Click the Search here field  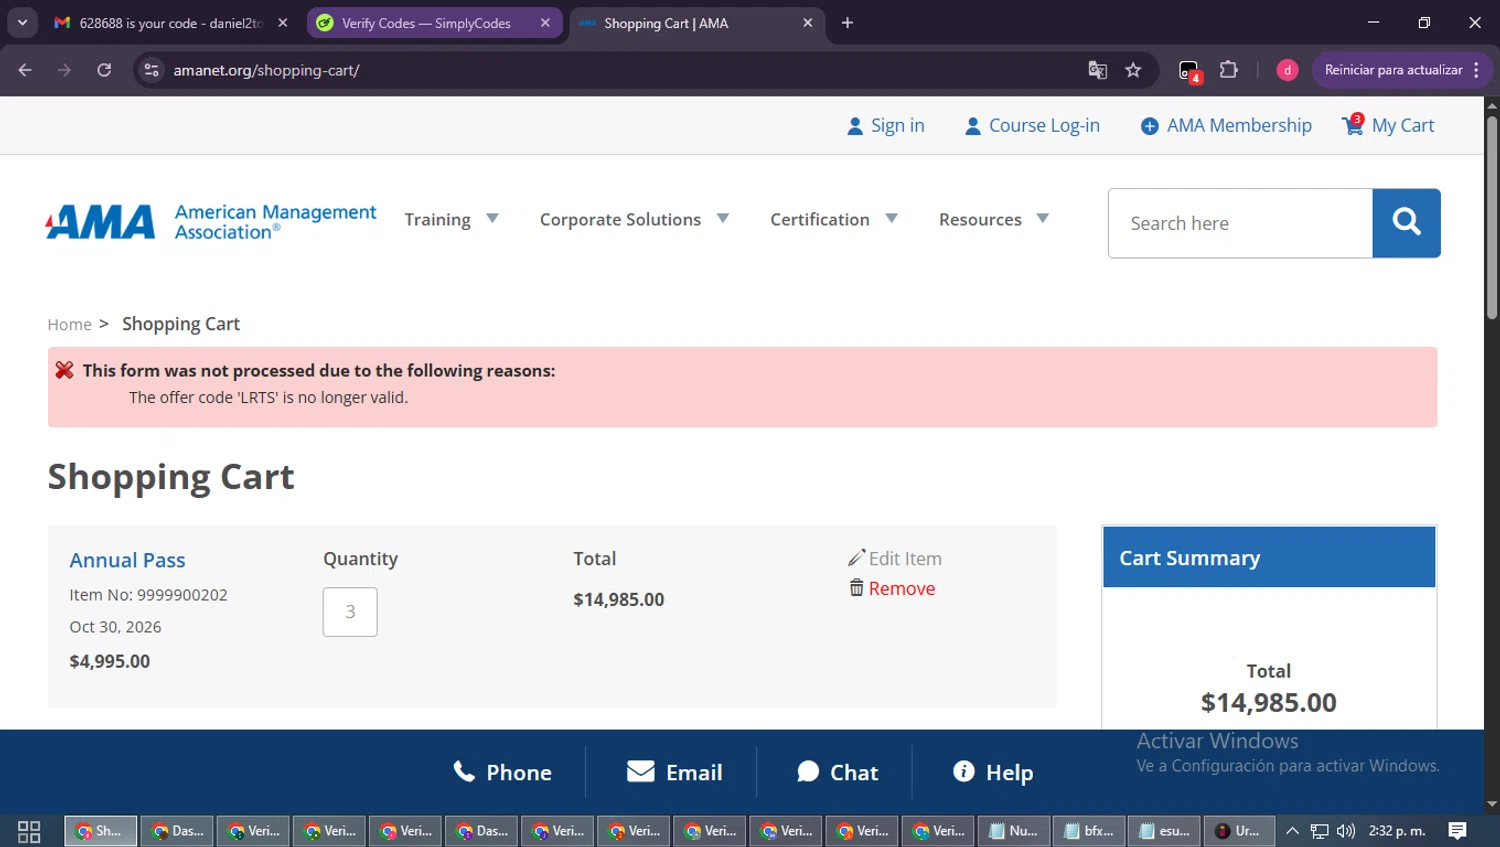coord(1240,223)
